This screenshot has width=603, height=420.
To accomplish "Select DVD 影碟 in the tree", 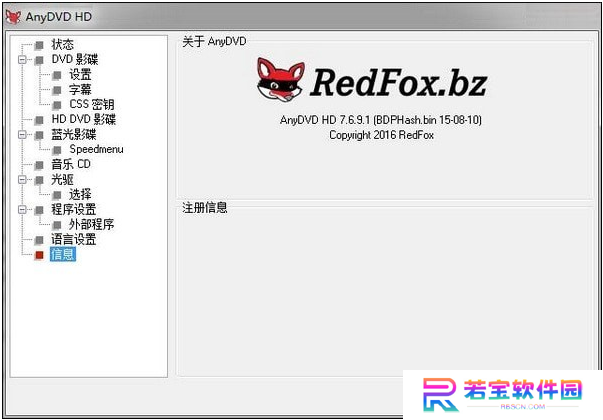I will click(75, 60).
